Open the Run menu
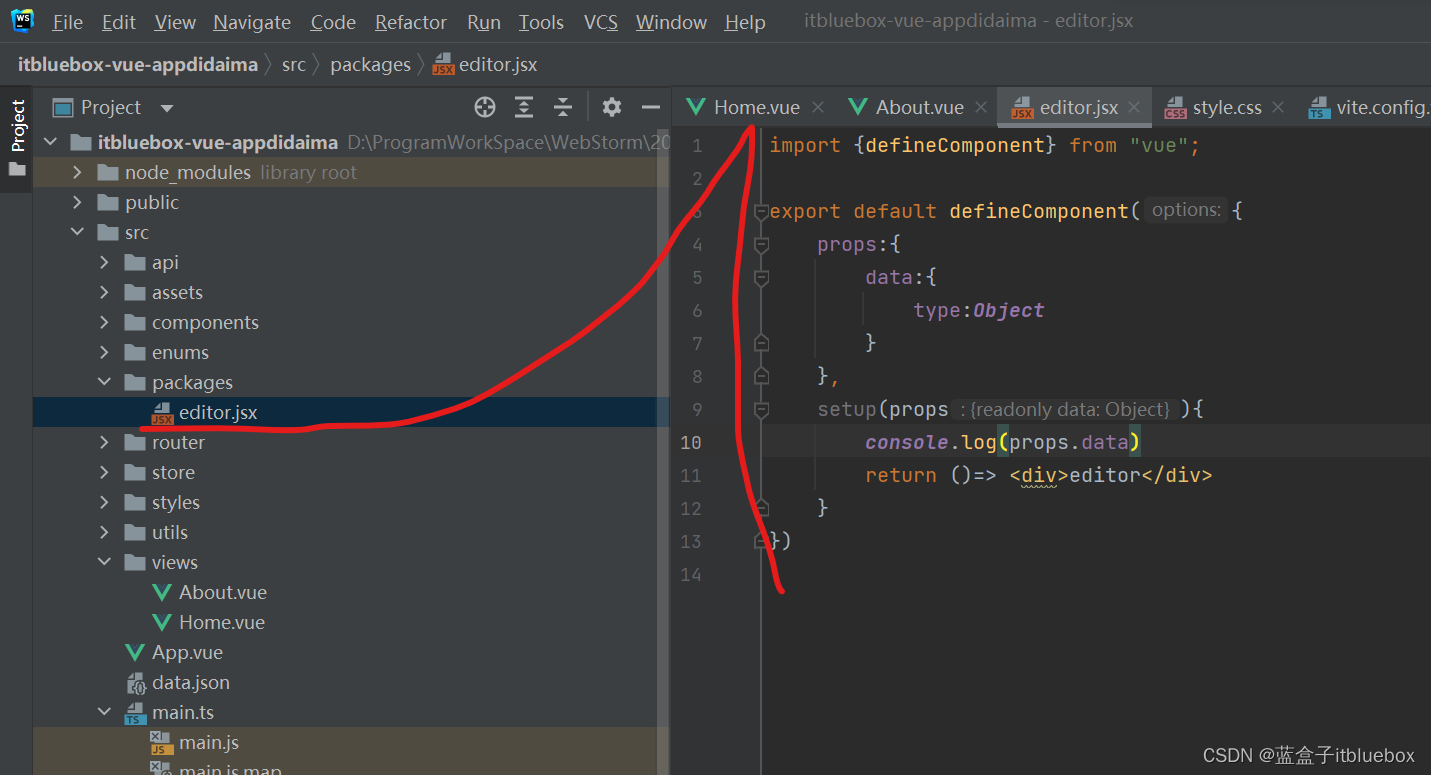 click(484, 22)
